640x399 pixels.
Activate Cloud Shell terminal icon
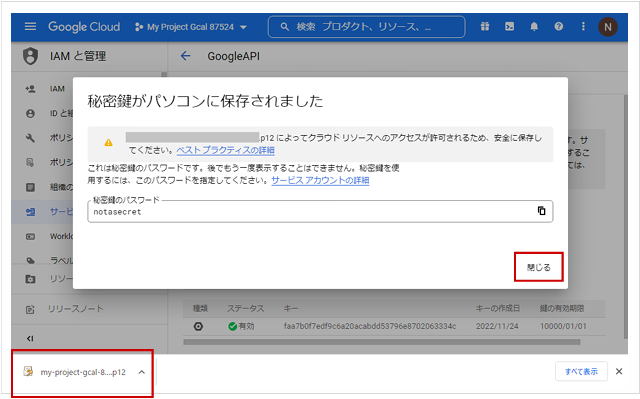(x=509, y=27)
